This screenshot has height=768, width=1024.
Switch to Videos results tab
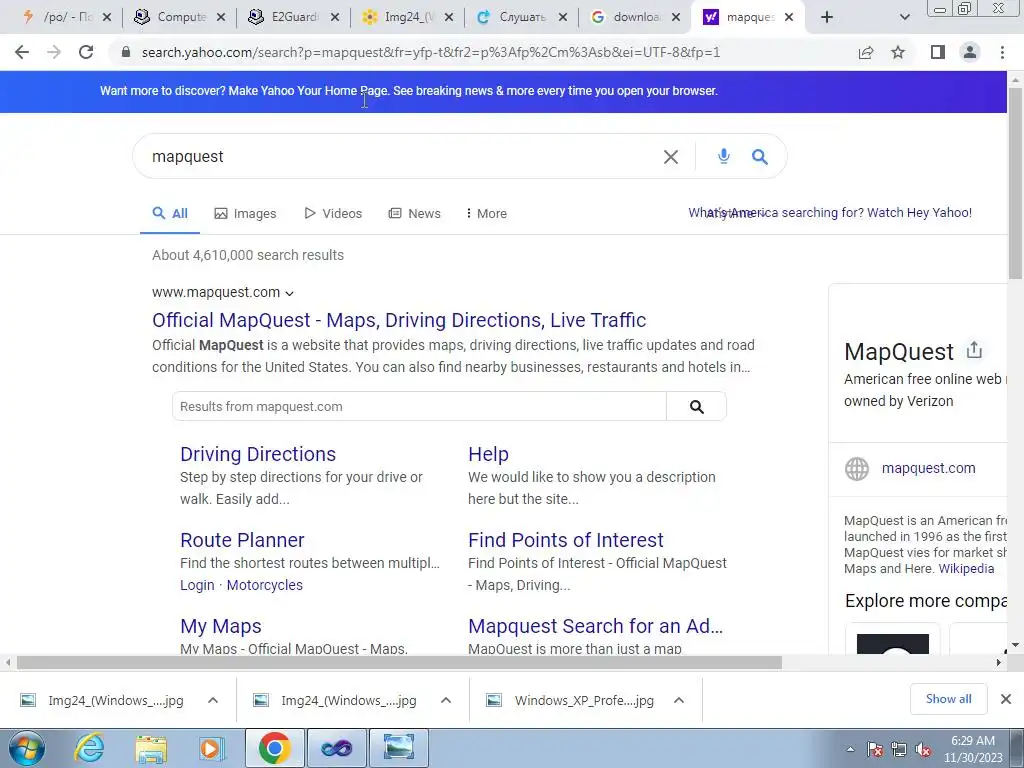click(x=333, y=214)
